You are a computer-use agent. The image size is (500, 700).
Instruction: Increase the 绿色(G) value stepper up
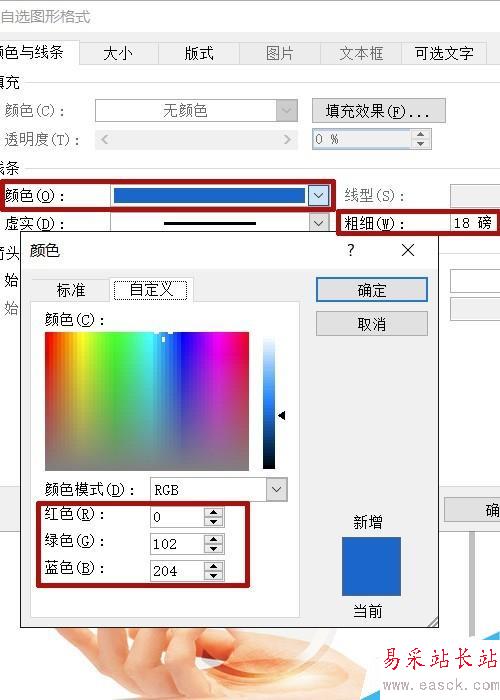pyautogui.click(x=214, y=539)
